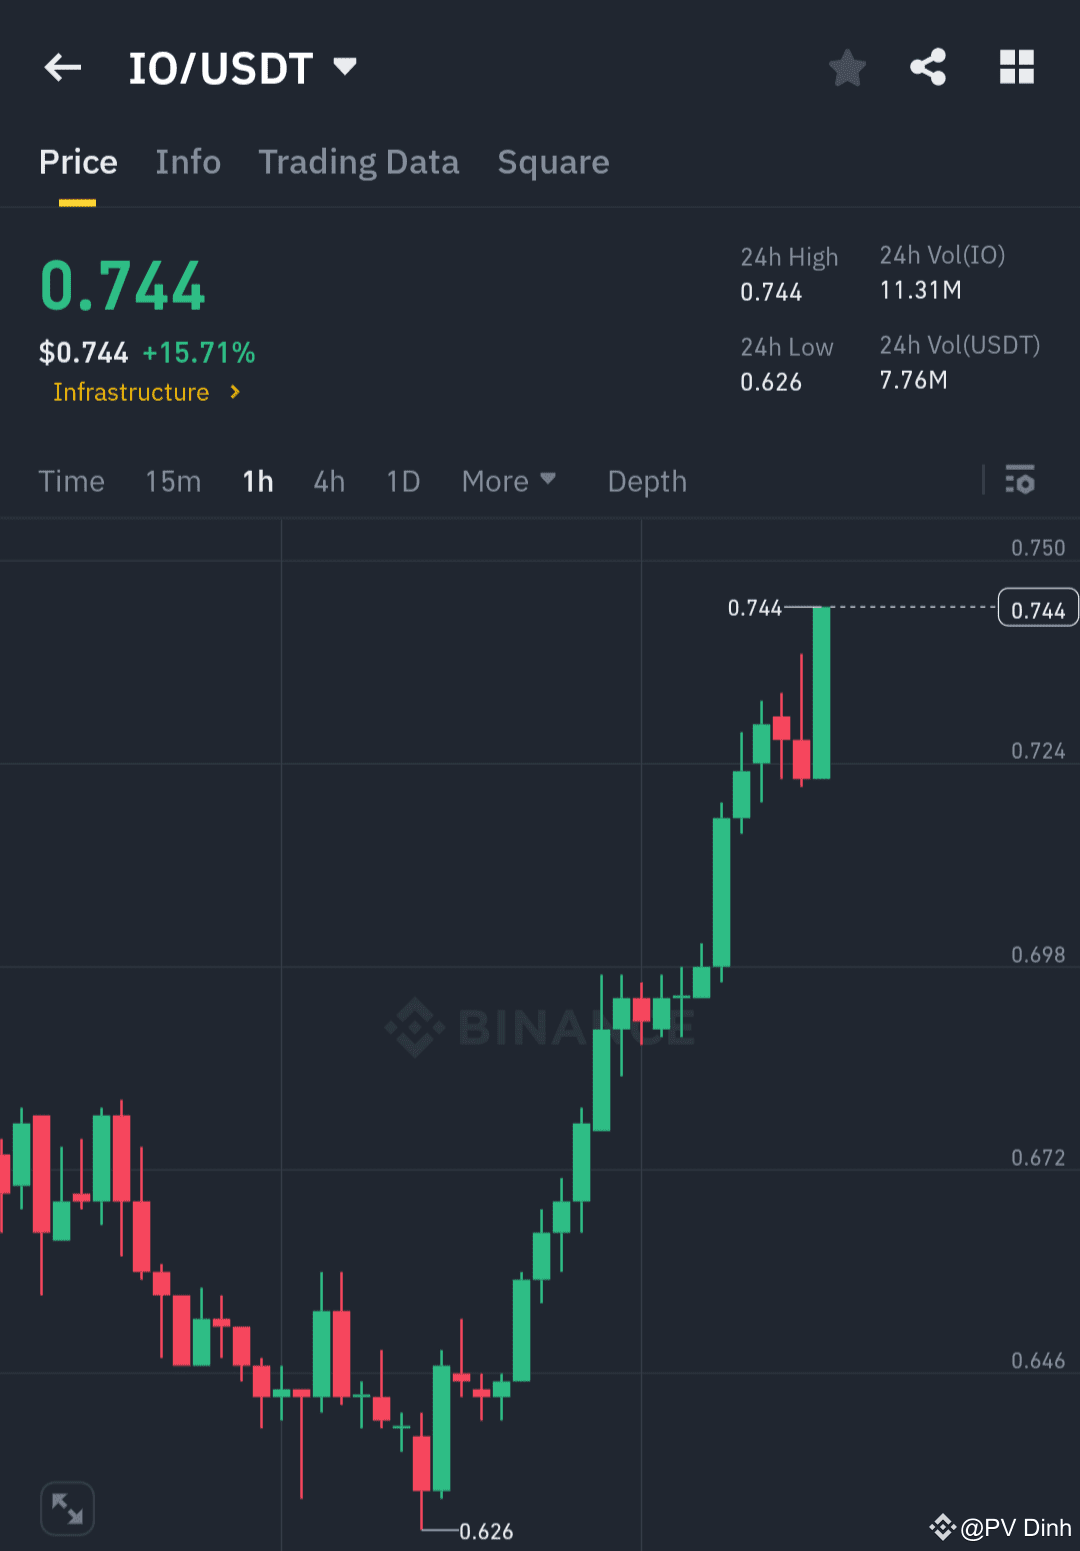Screen dimensions: 1080x1551
Task: Click the Time display option
Action: 71,481
